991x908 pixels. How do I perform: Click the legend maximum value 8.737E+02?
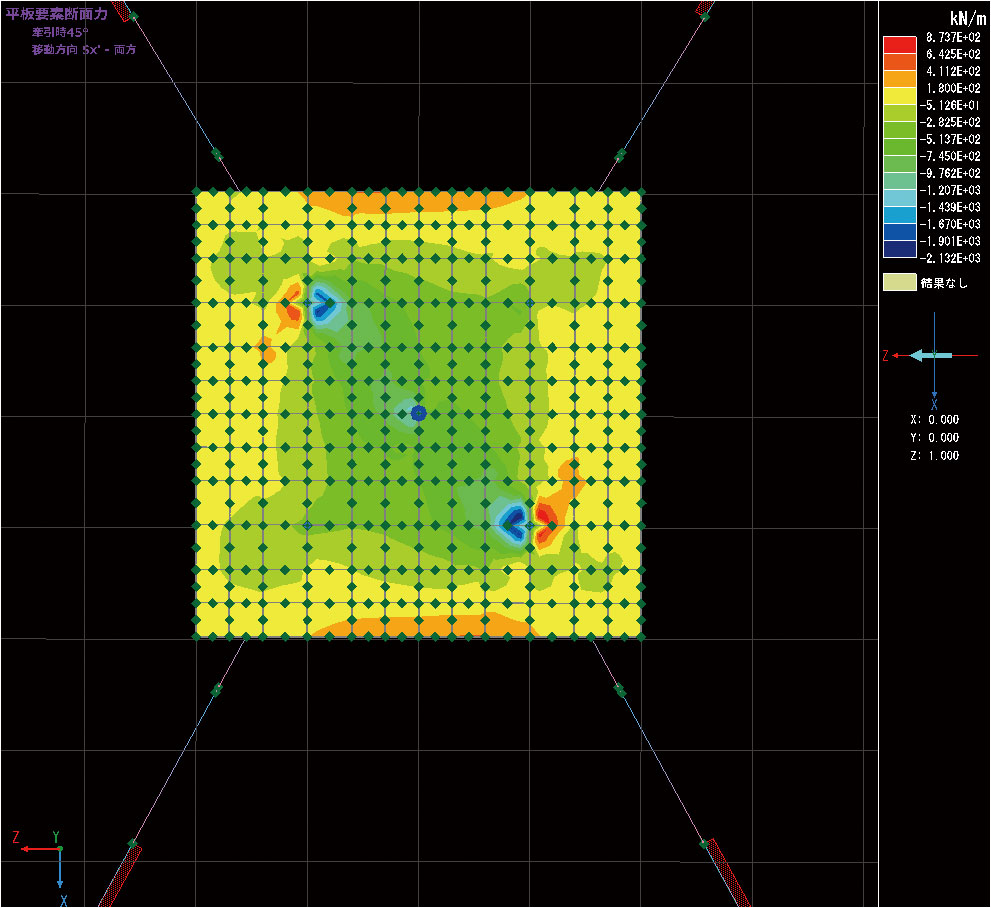953,37
